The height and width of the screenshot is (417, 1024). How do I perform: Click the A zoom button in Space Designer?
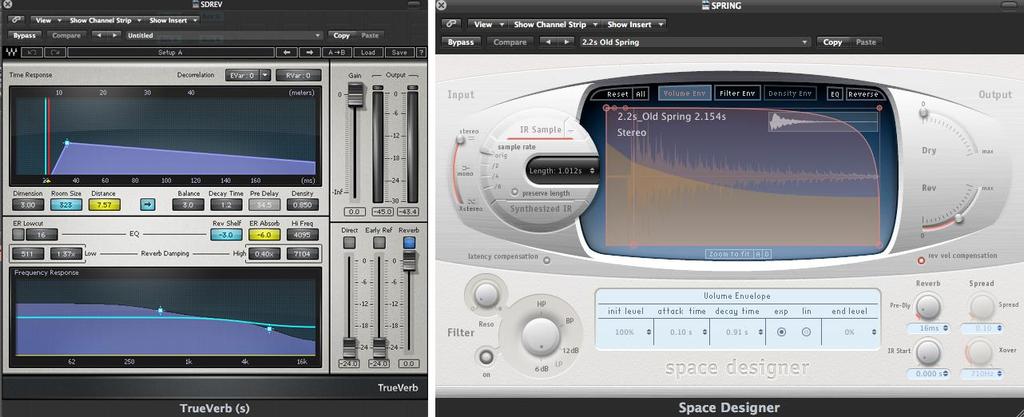click(x=759, y=254)
